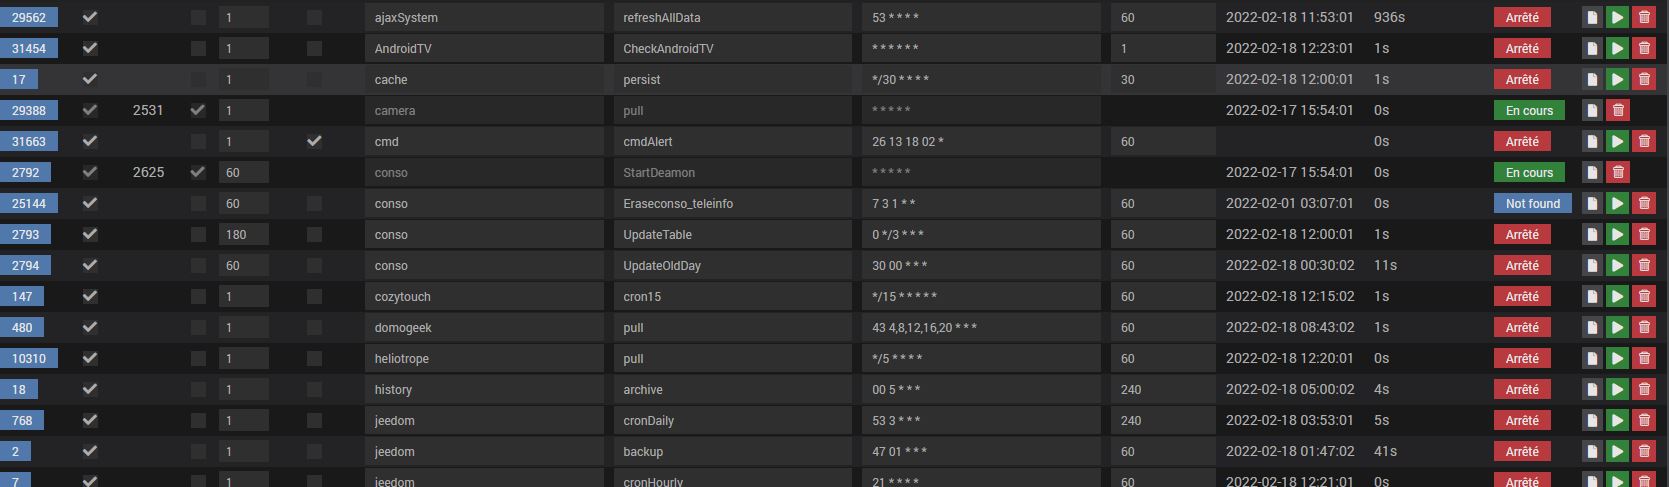Disable the enabled checkbox for cron 29562
Viewport: 1669px width, 487px height.
point(90,17)
